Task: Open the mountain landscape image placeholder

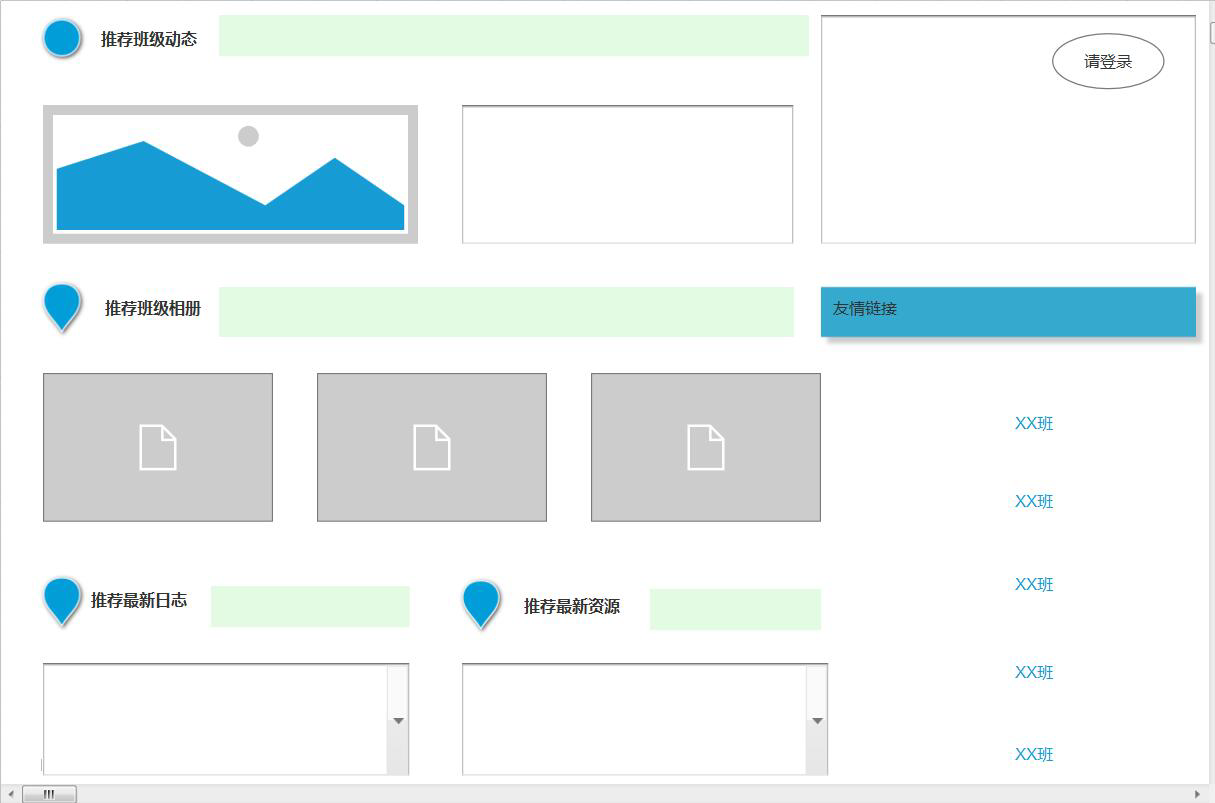Action: coord(230,174)
